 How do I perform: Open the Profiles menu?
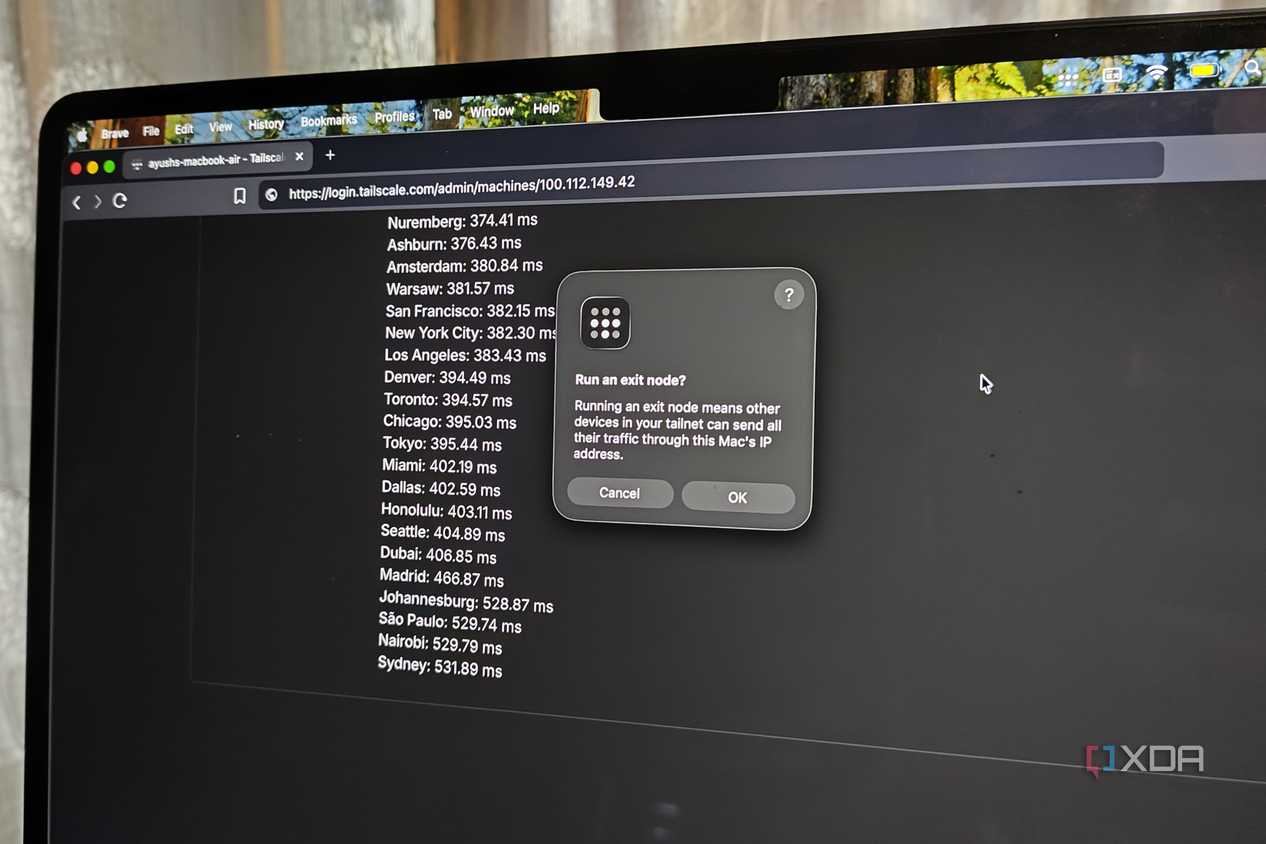click(395, 117)
